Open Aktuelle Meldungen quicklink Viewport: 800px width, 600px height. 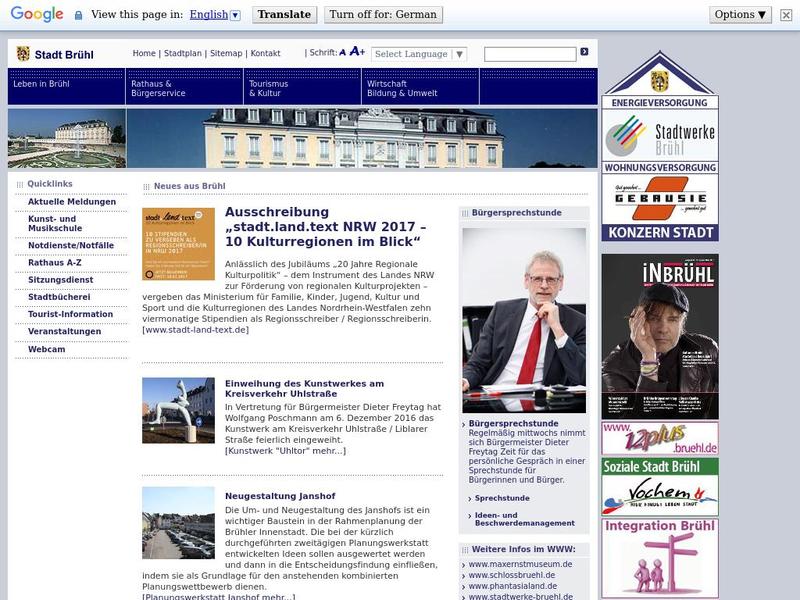72,202
